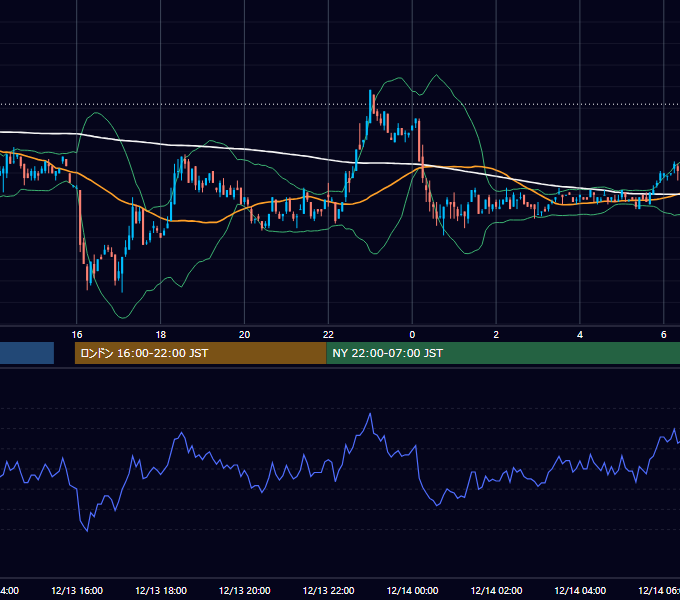
Task: Select the hour label 16 on upper axis
Action: click(x=77, y=335)
